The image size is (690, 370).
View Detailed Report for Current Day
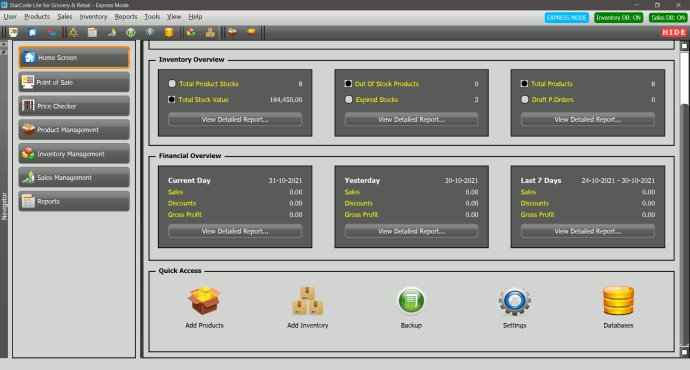[235, 231]
